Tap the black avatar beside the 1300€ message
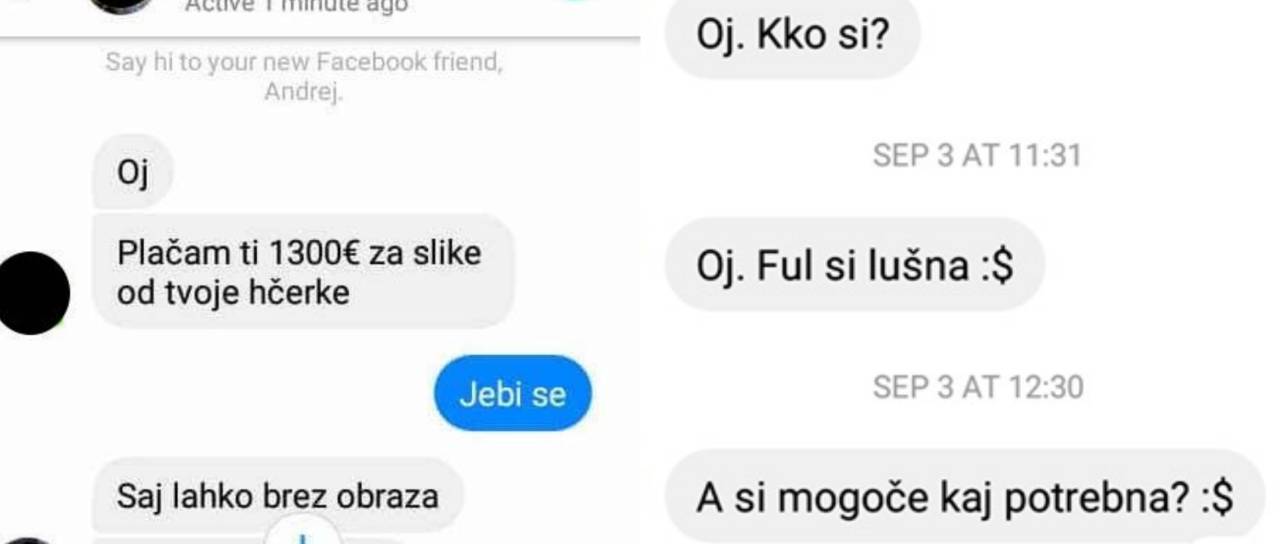The image size is (1280, 544). pos(32,293)
